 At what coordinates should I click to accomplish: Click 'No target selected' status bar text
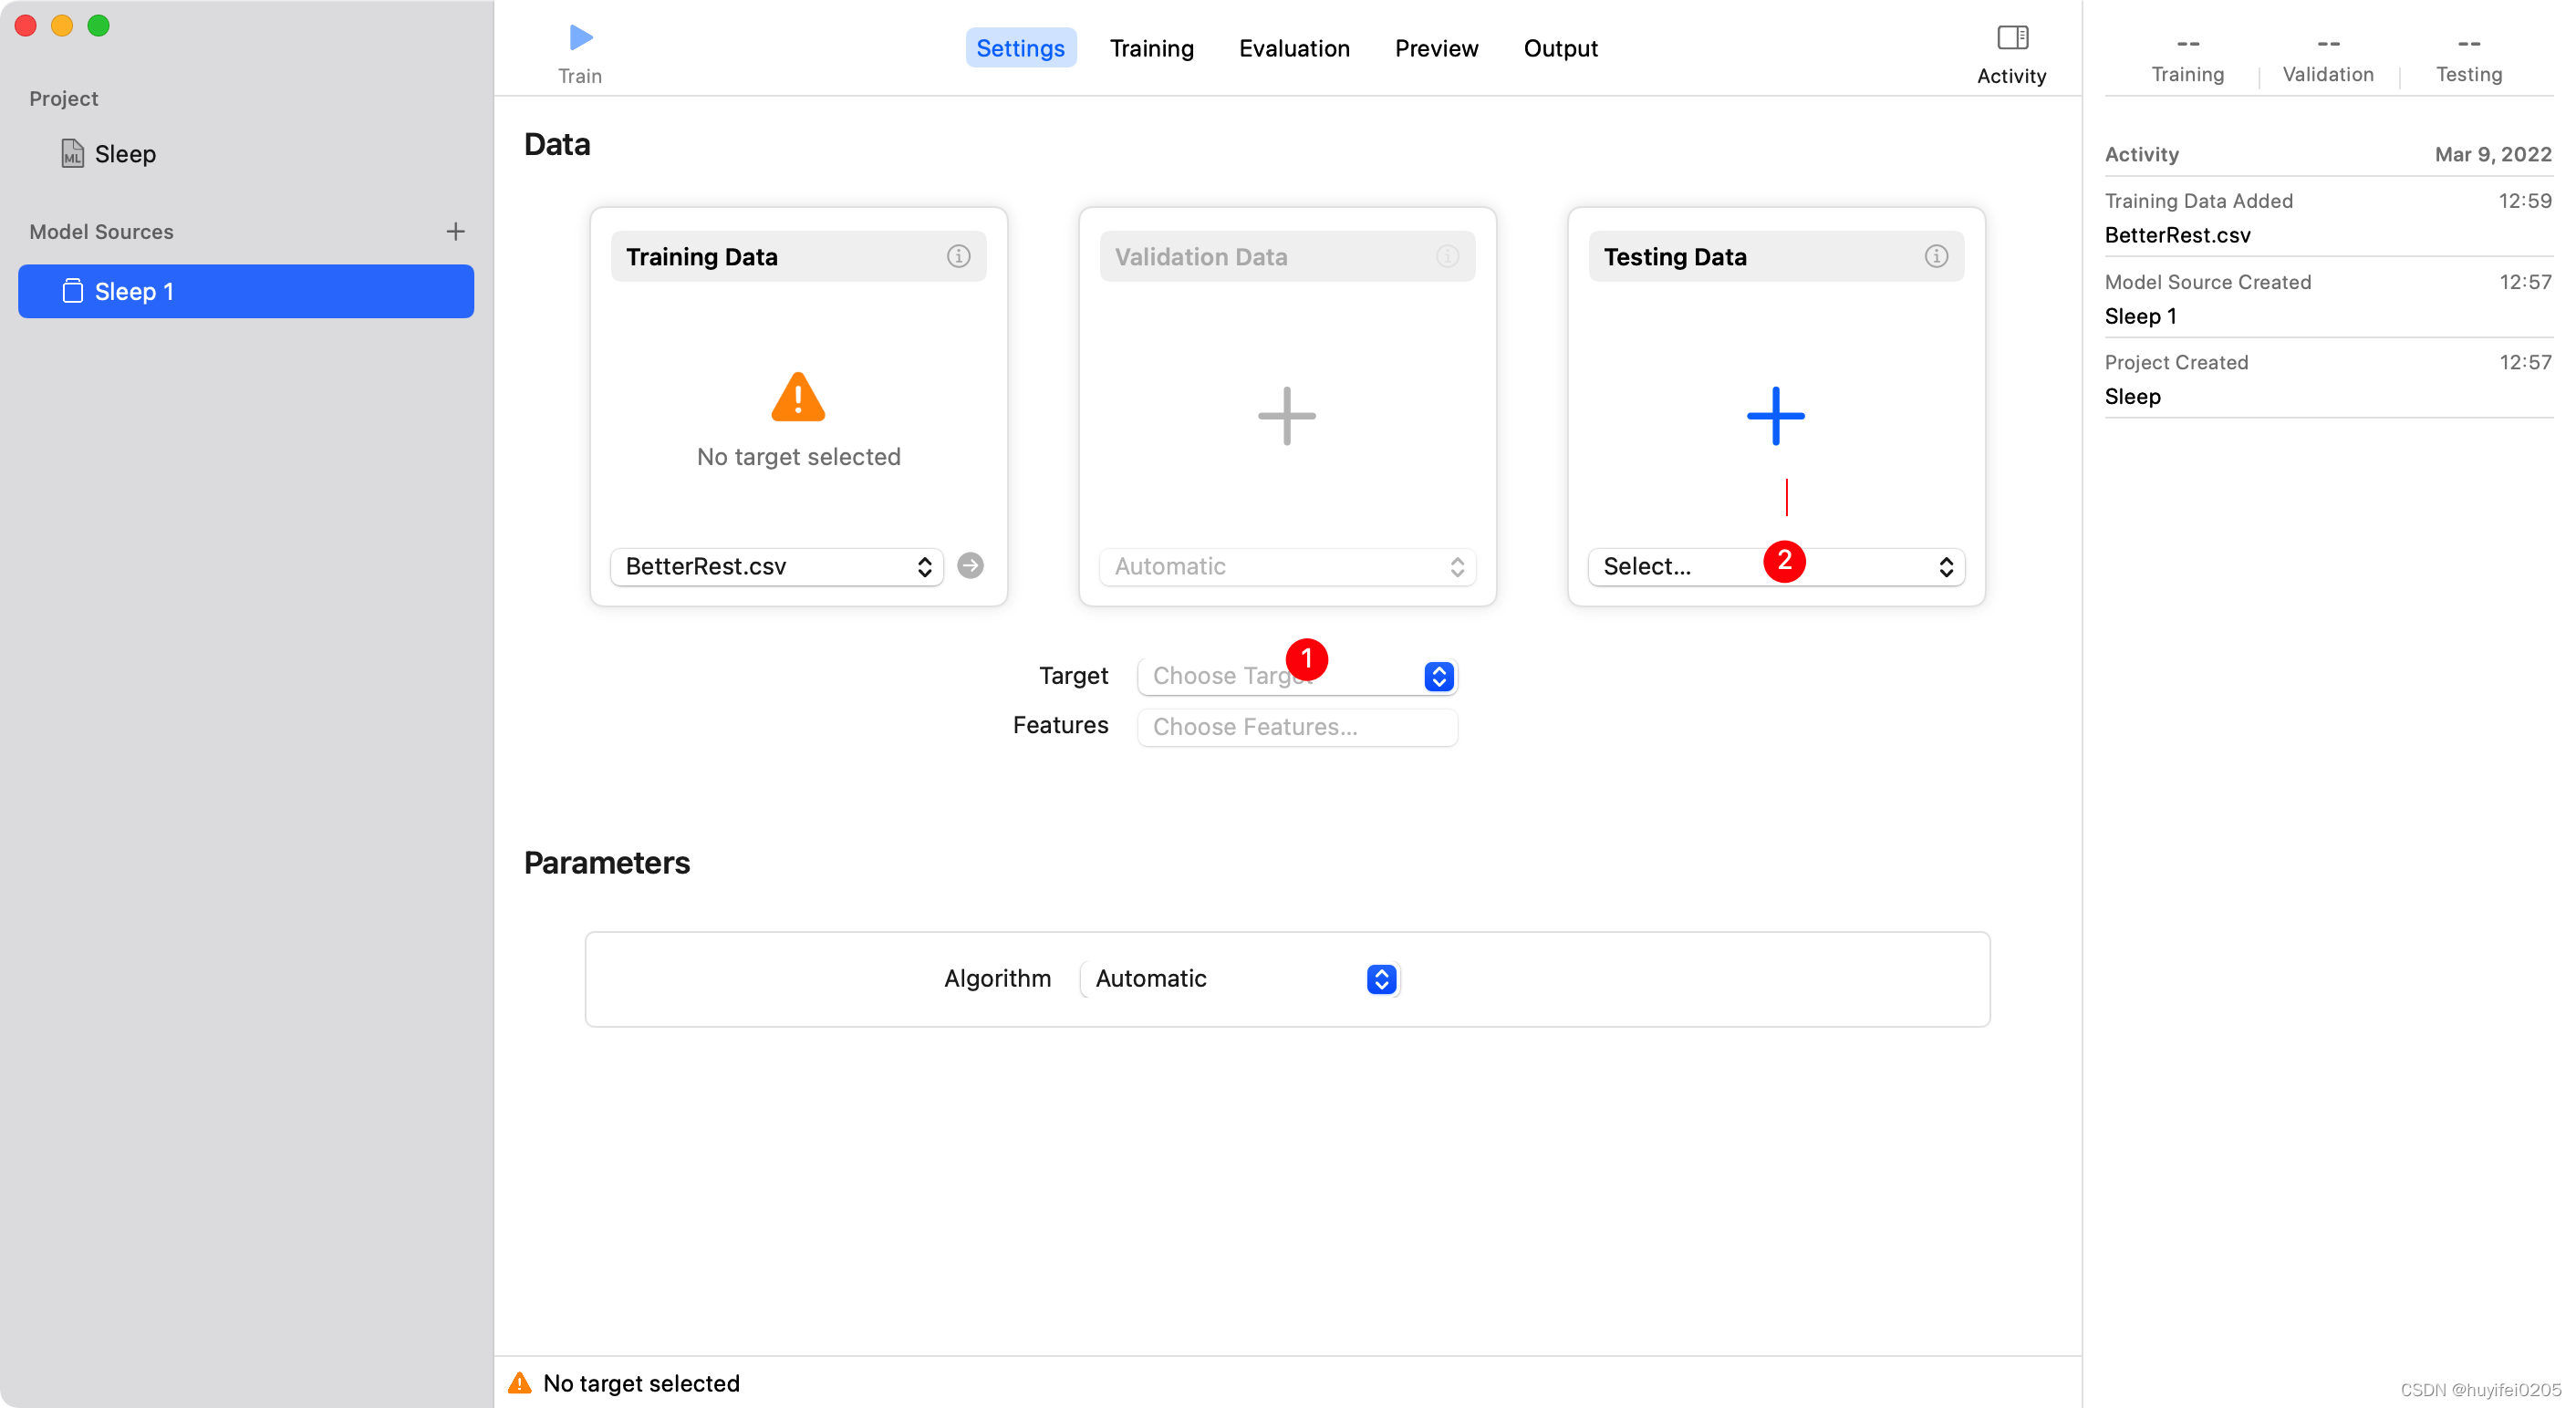(641, 1383)
